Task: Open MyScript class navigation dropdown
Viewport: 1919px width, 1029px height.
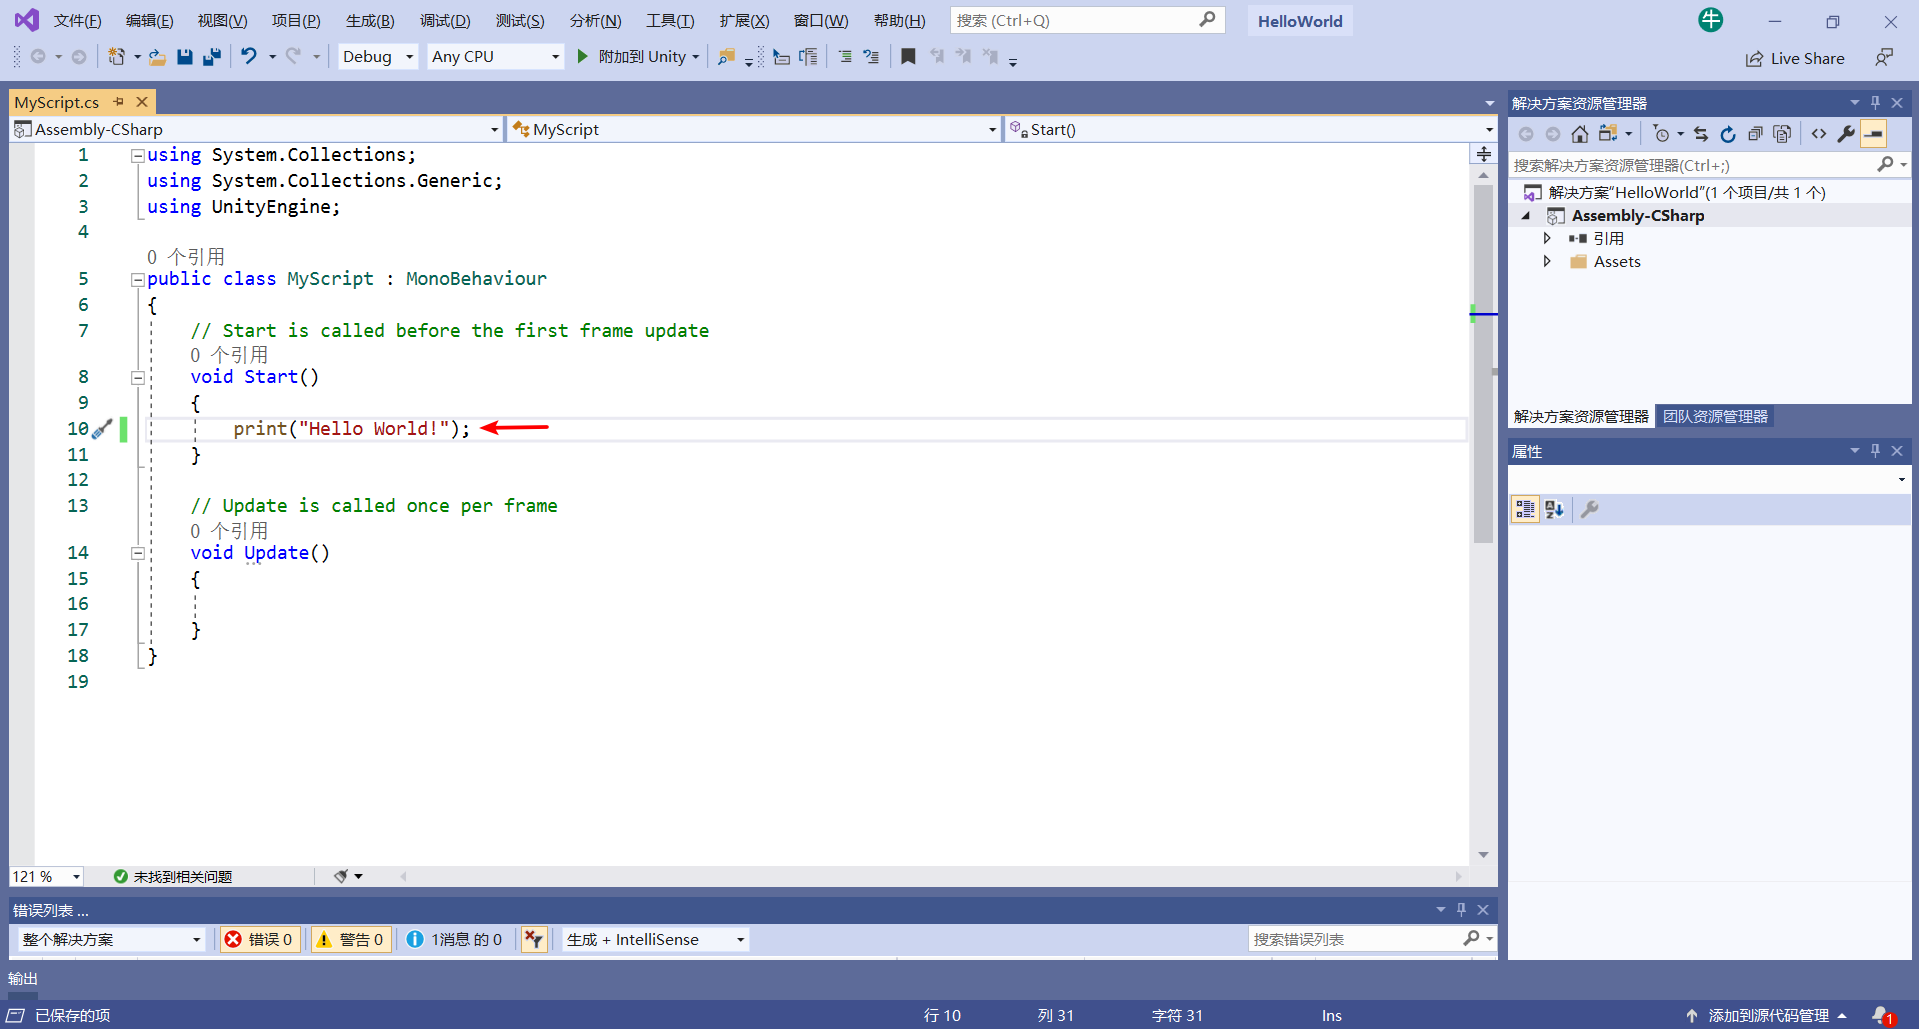Action: pyautogui.click(x=753, y=129)
